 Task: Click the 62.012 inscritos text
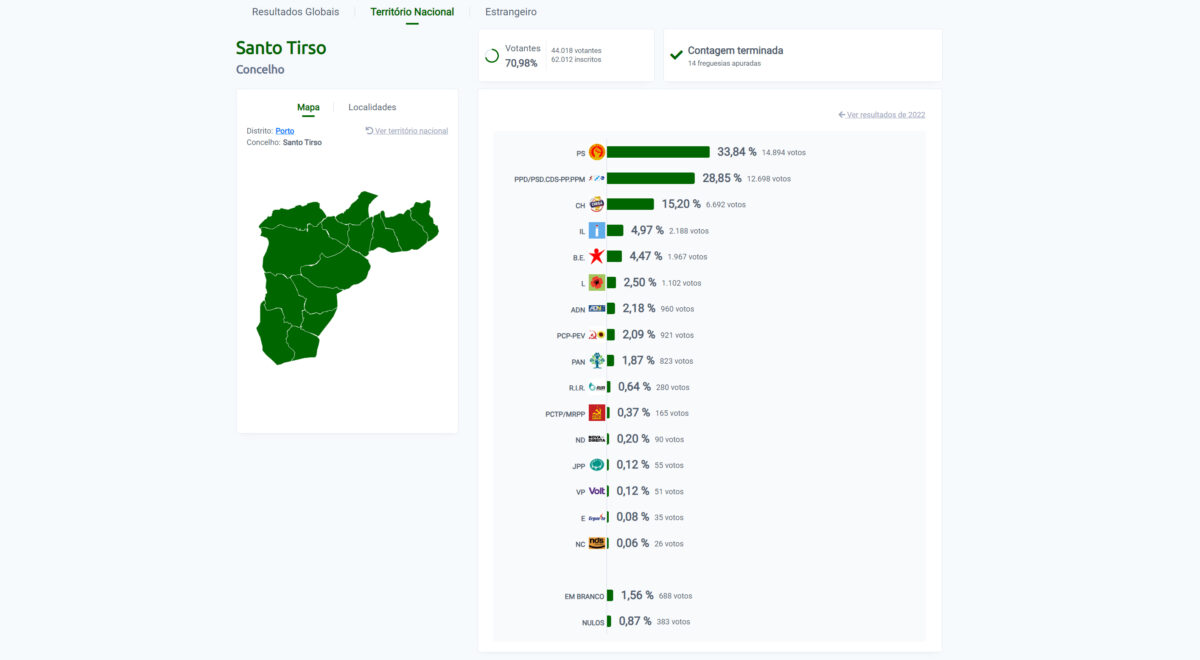coord(576,60)
